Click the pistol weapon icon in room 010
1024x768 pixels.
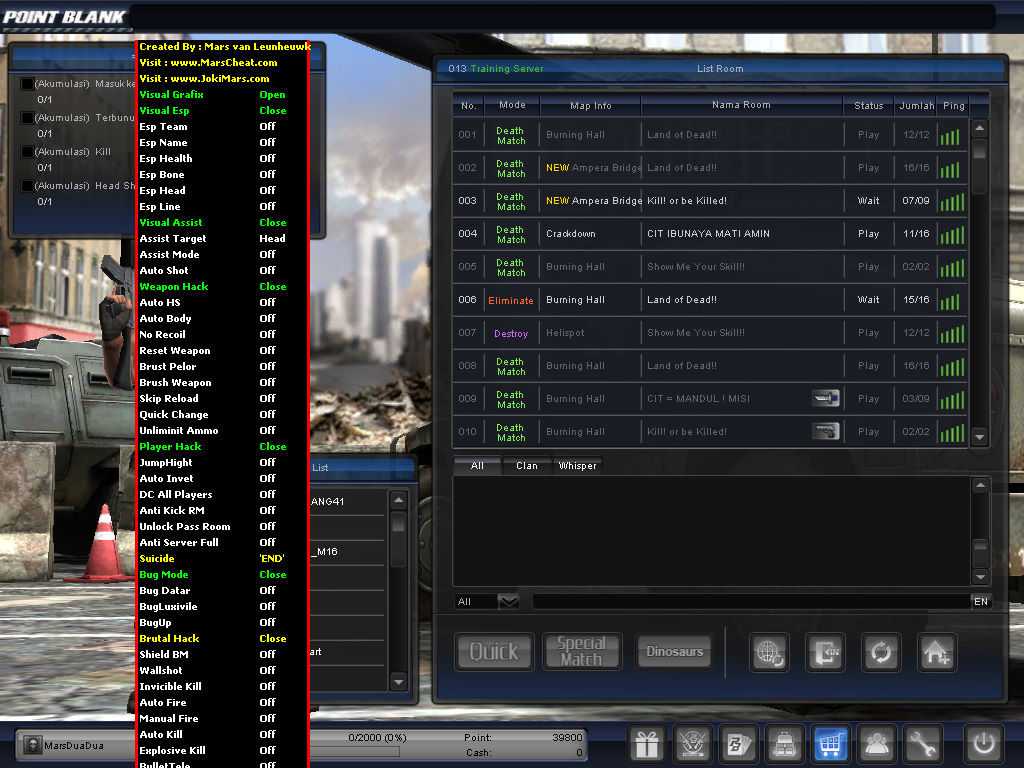coord(825,431)
